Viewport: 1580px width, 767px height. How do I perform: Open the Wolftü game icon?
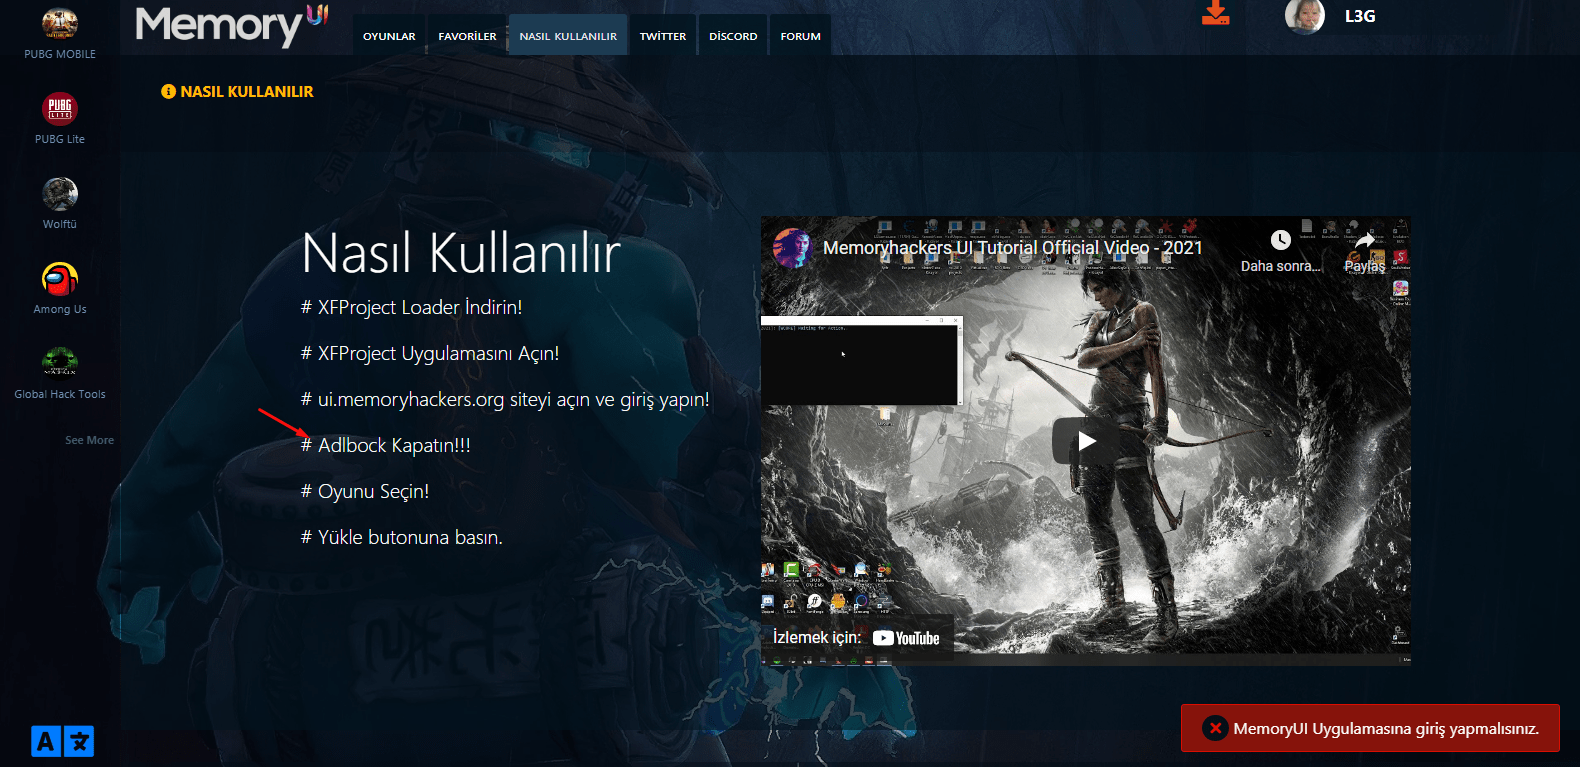60,193
